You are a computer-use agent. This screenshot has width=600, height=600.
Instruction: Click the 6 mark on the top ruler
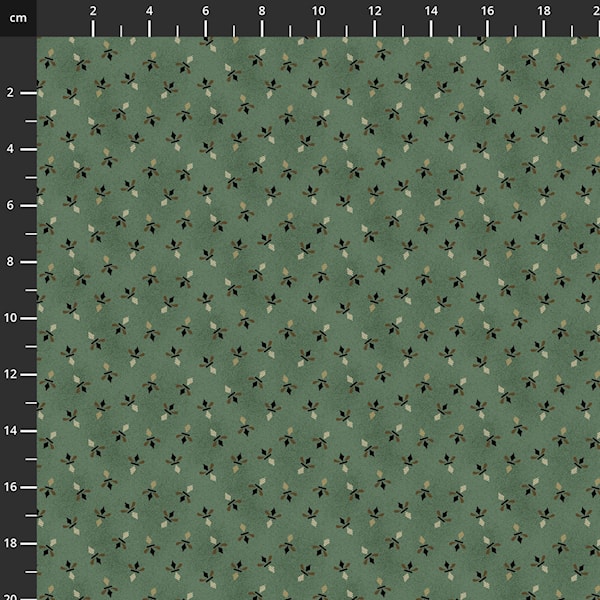click(x=206, y=11)
